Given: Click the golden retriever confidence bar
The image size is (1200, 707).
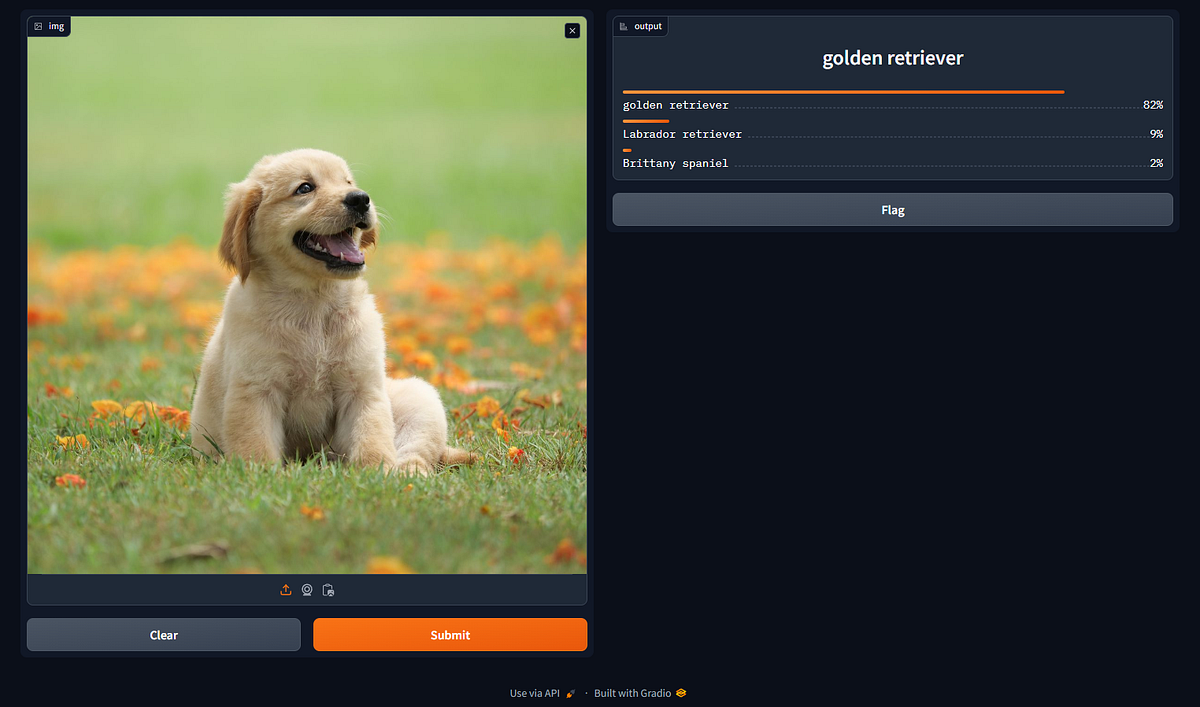Looking at the screenshot, I should coord(842,91).
